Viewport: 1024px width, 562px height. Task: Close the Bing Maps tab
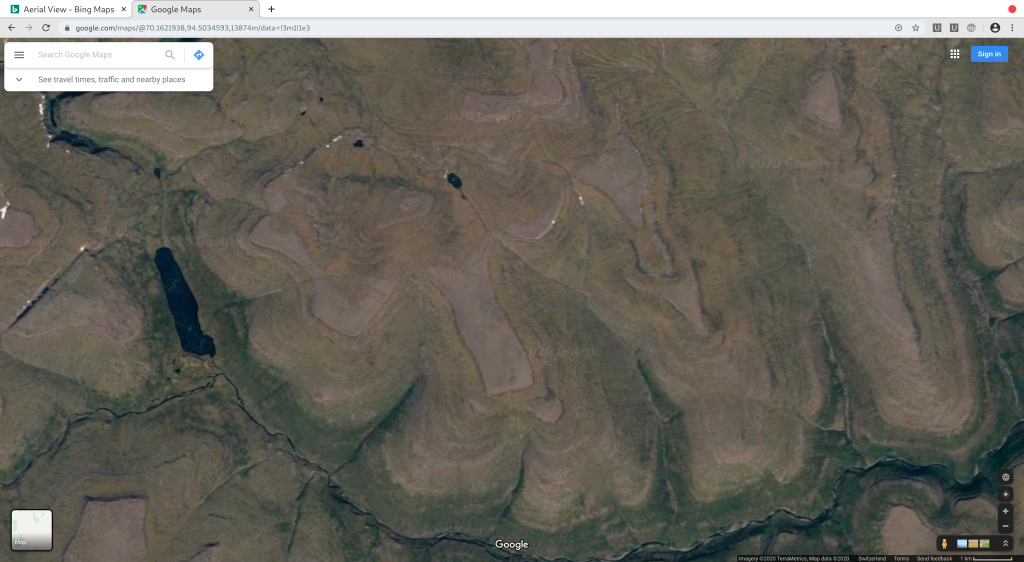coord(123,9)
